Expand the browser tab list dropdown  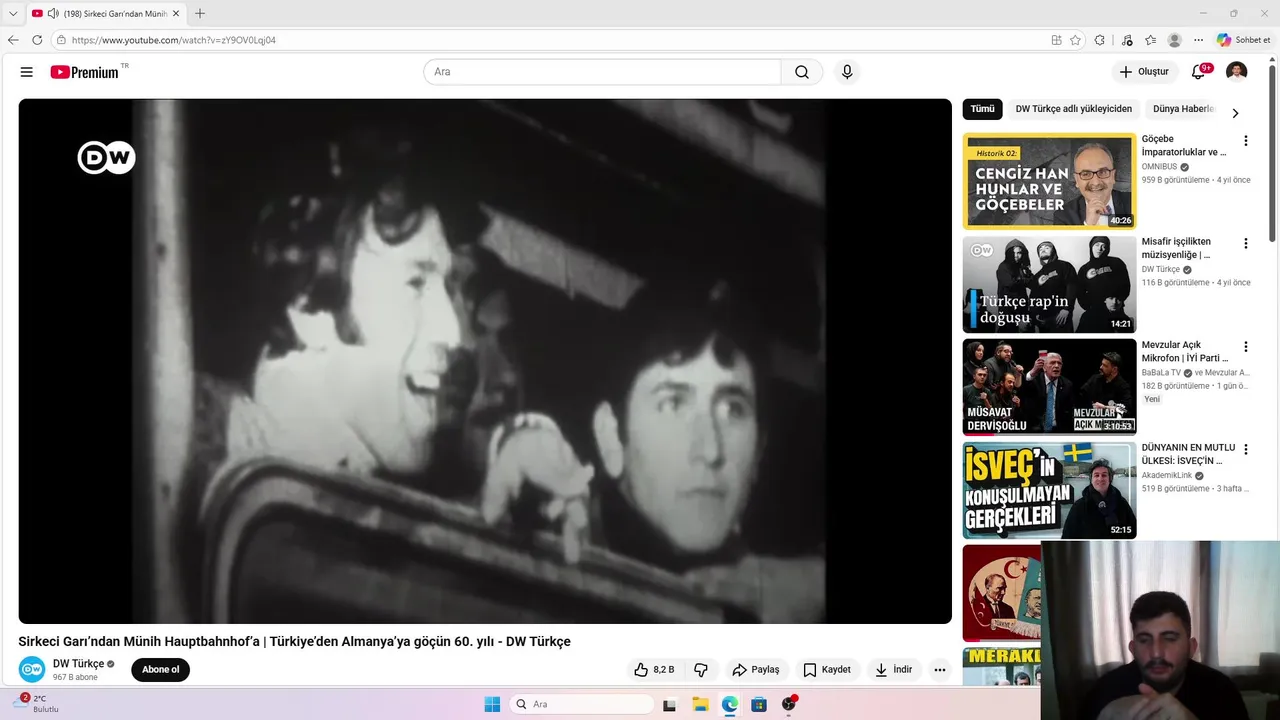[x=13, y=13]
